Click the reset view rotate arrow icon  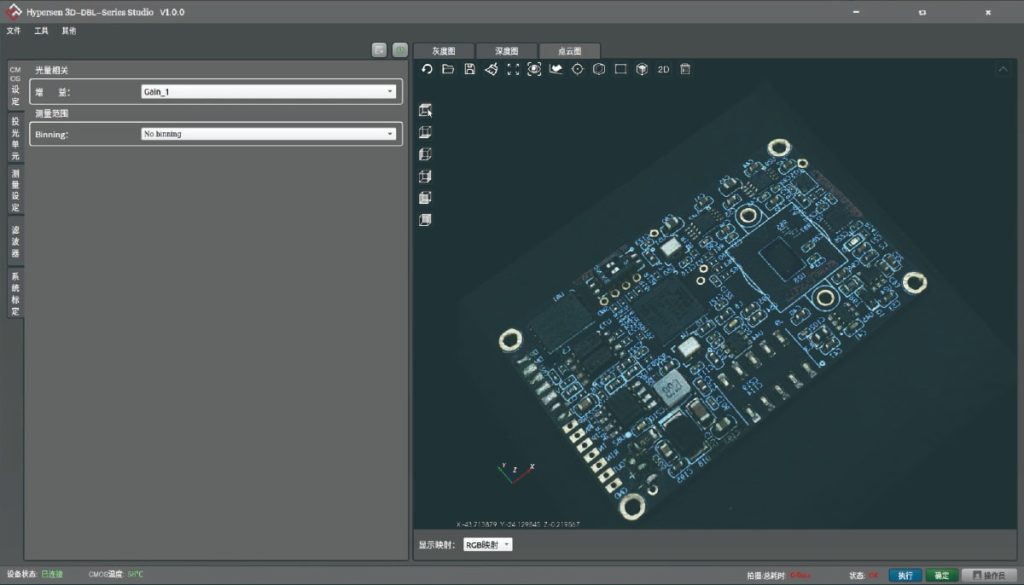[x=427, y=69]
